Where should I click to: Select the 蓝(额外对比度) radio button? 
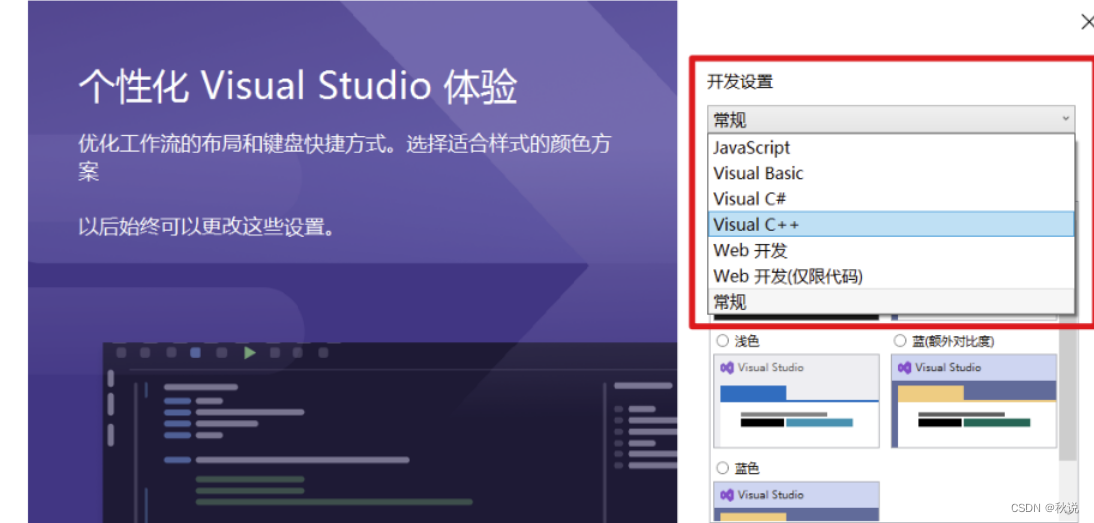tap(899, 341)
